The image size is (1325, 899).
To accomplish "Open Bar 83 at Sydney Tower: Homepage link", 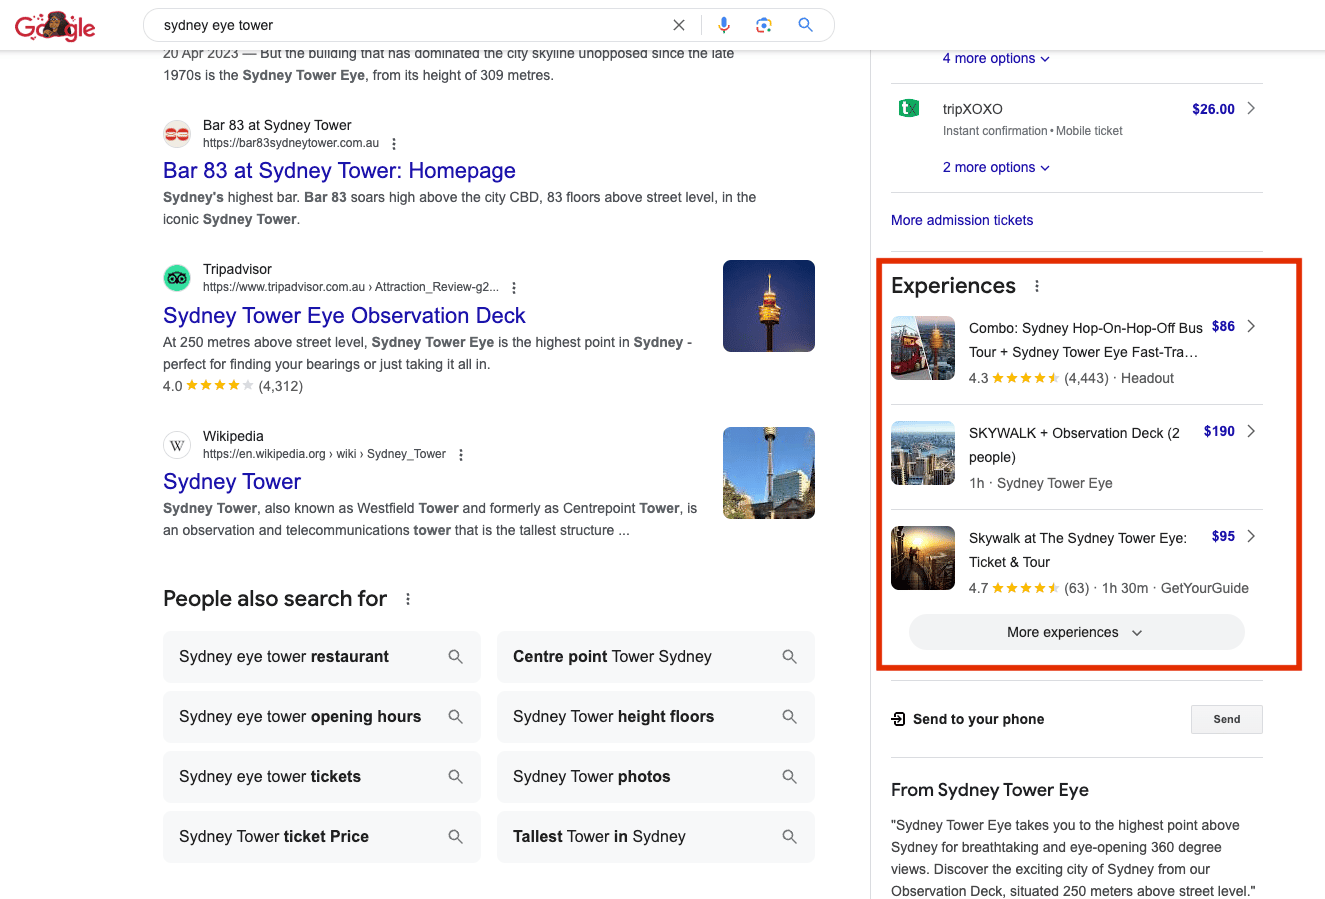I will [339, 170].
